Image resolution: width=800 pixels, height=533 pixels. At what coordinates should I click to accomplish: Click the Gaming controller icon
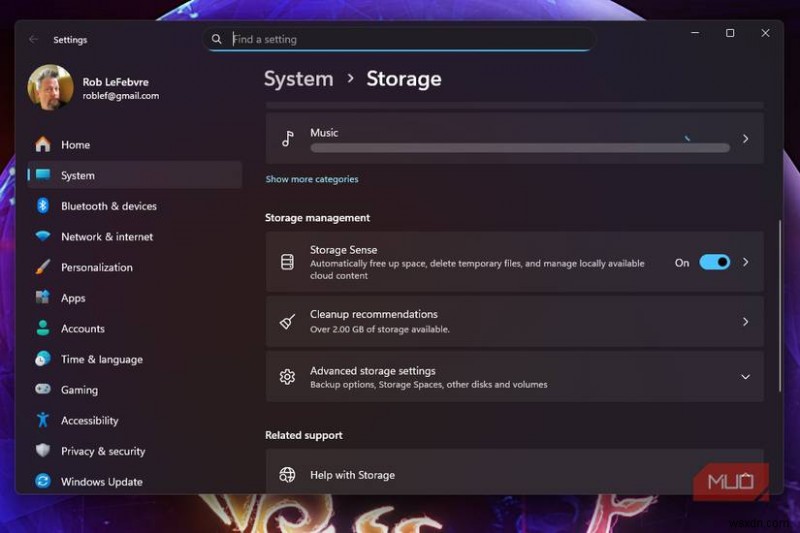tap(43, 389)
